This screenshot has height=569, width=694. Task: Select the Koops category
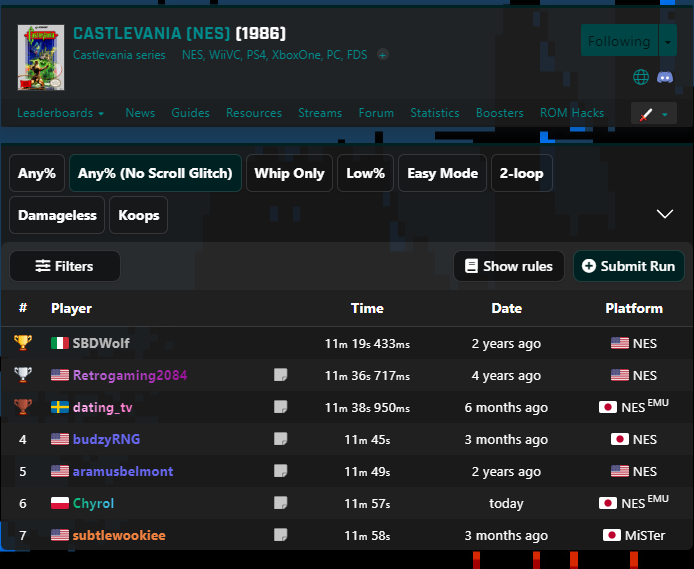tap(139, 215)
